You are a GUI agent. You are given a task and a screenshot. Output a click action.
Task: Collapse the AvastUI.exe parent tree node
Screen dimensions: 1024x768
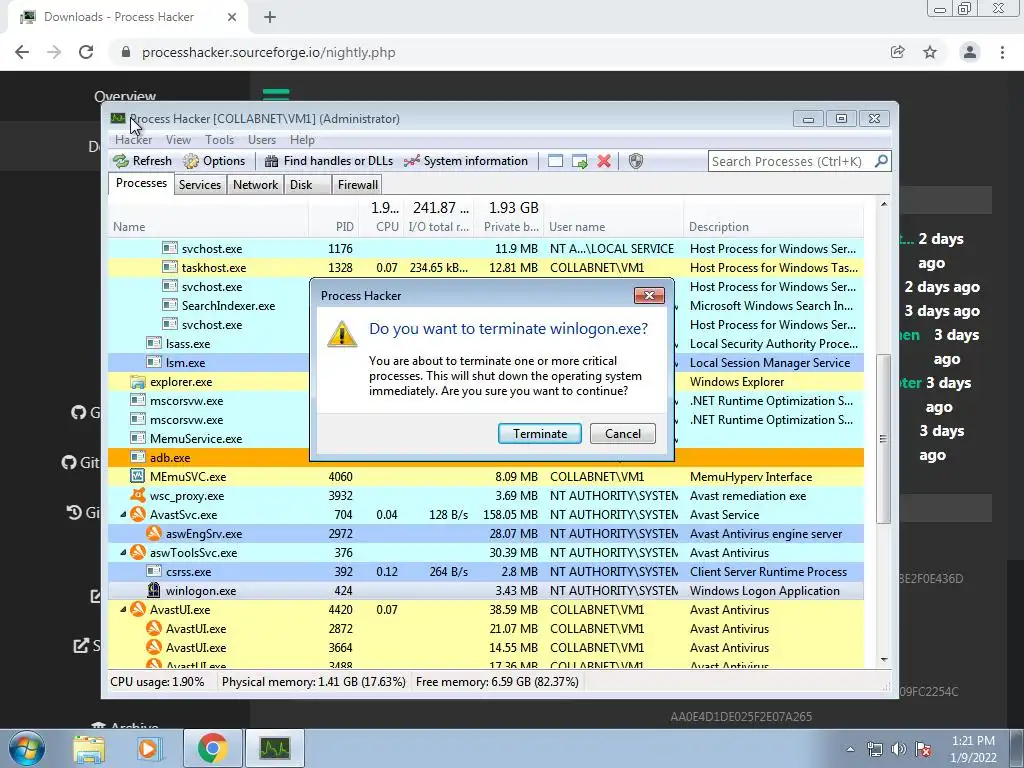tap(123, 609)
